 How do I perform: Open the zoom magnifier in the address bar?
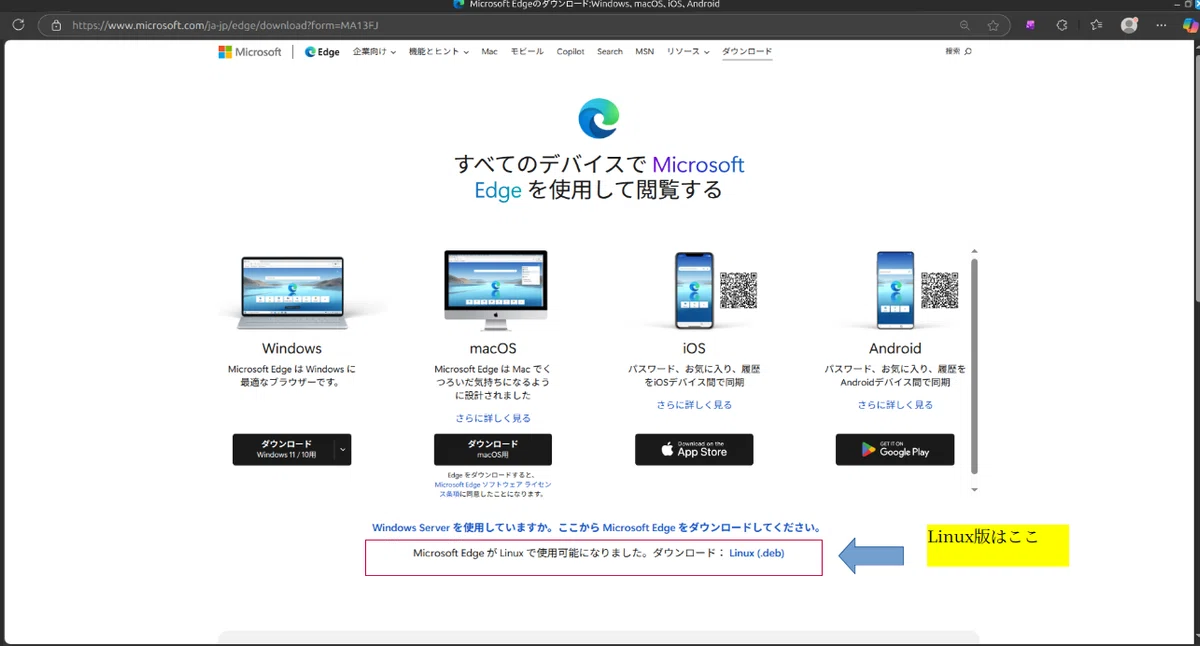(964, 25)
